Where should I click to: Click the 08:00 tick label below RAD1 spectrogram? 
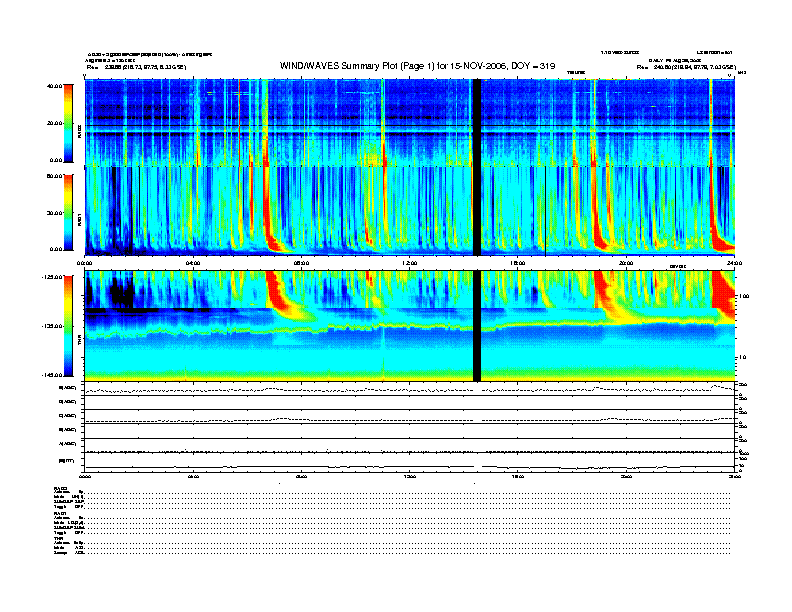pyautogui.click(x=302, y=263)
